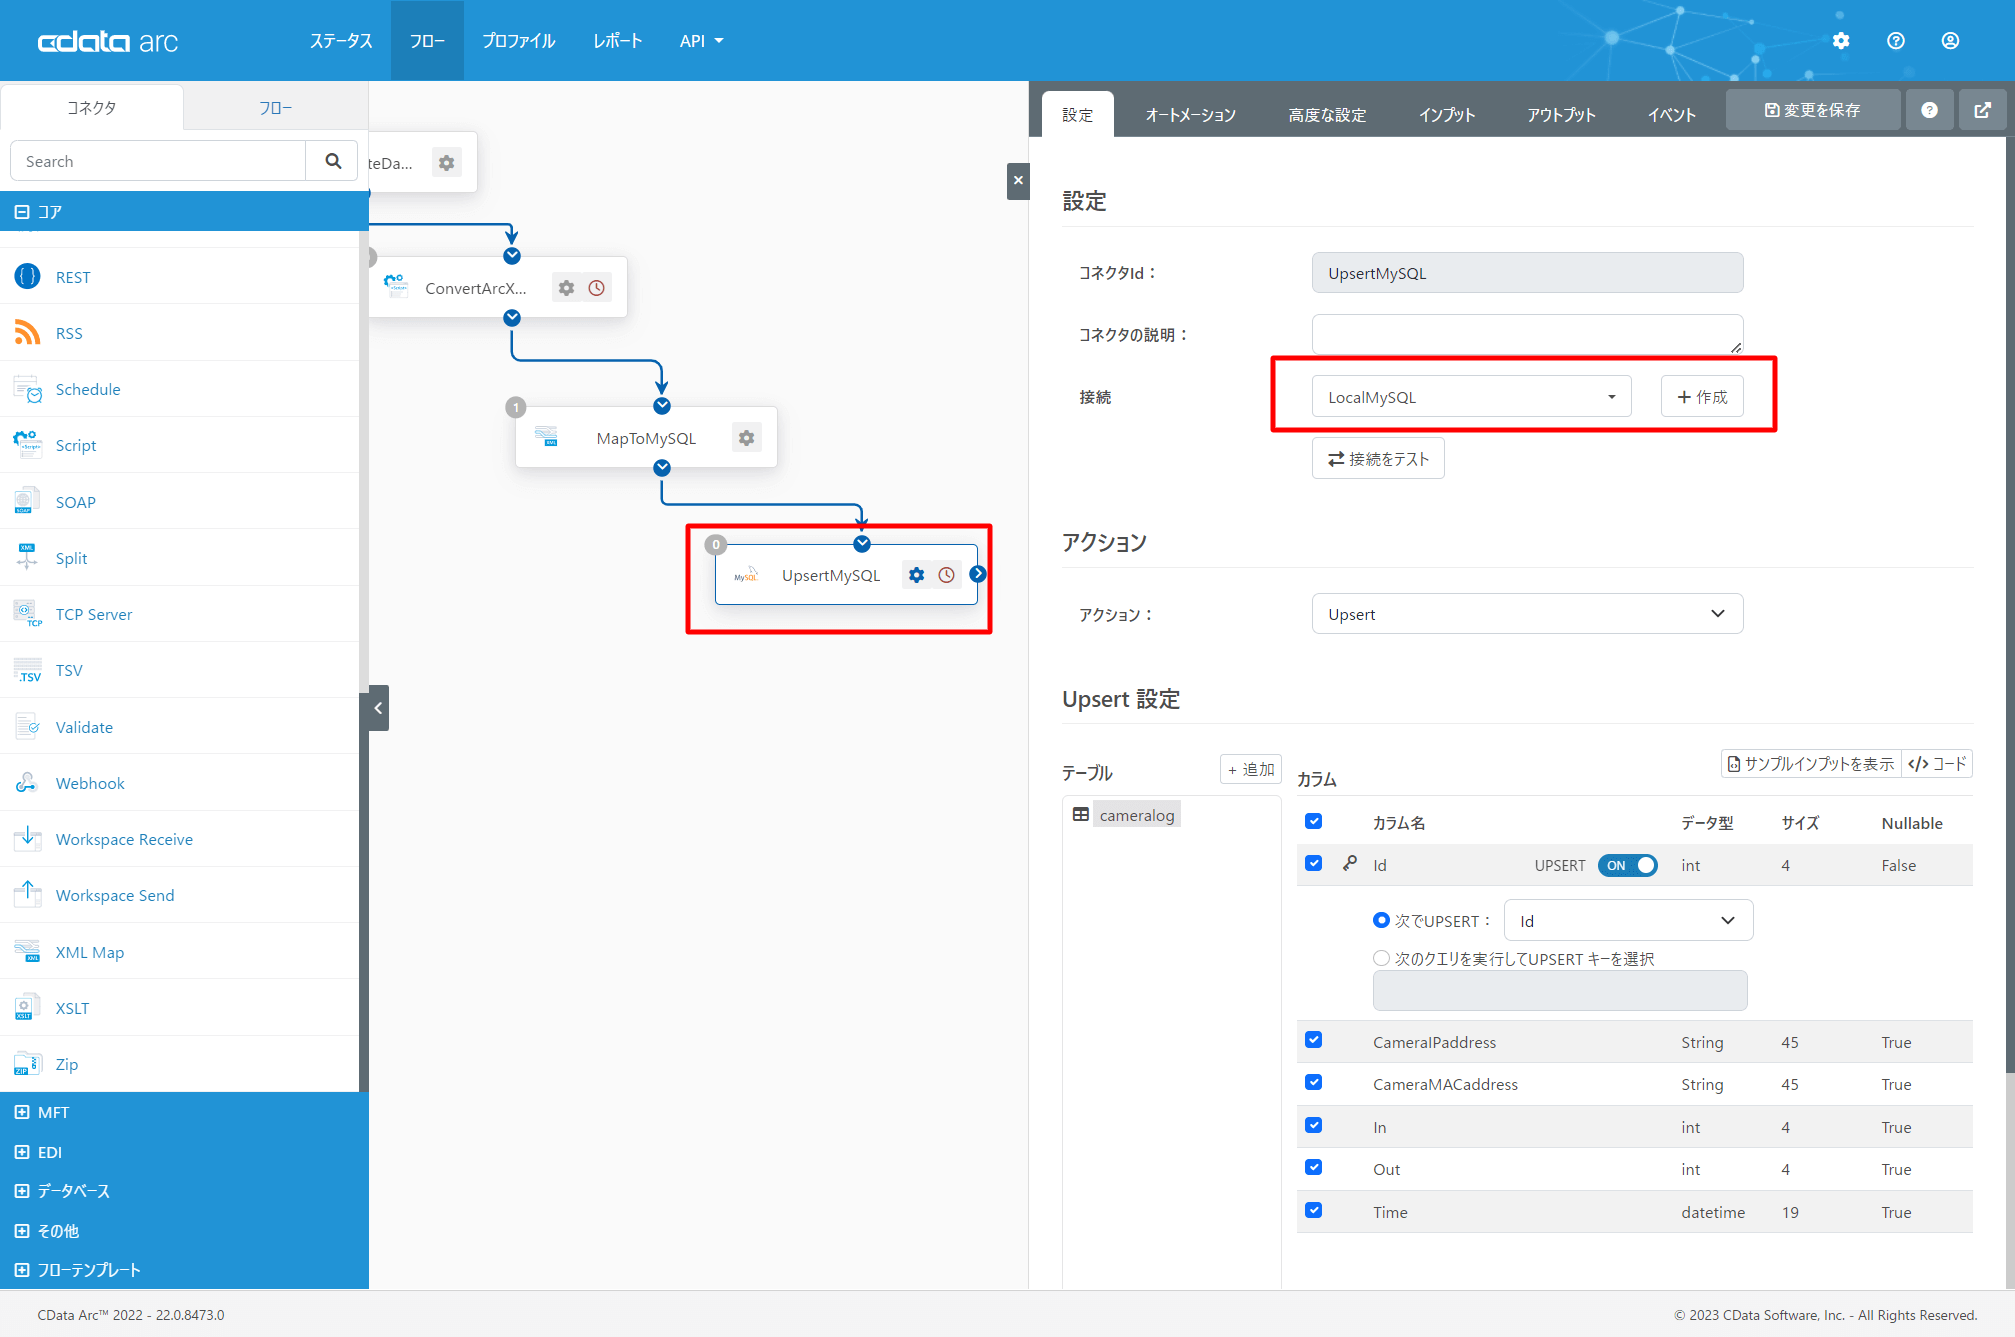The image size is (2015, 1337).
Task: Select UPSERT key by query radio
Action: coord(1381,958)
